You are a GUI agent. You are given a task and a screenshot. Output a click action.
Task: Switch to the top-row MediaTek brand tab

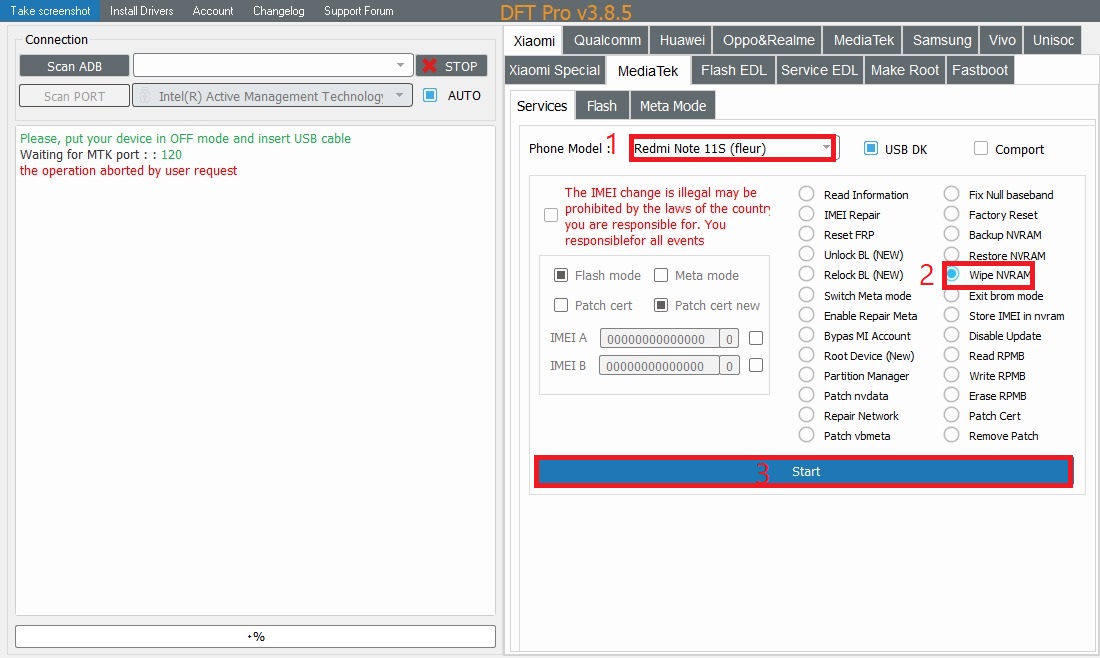pos(863,40)
